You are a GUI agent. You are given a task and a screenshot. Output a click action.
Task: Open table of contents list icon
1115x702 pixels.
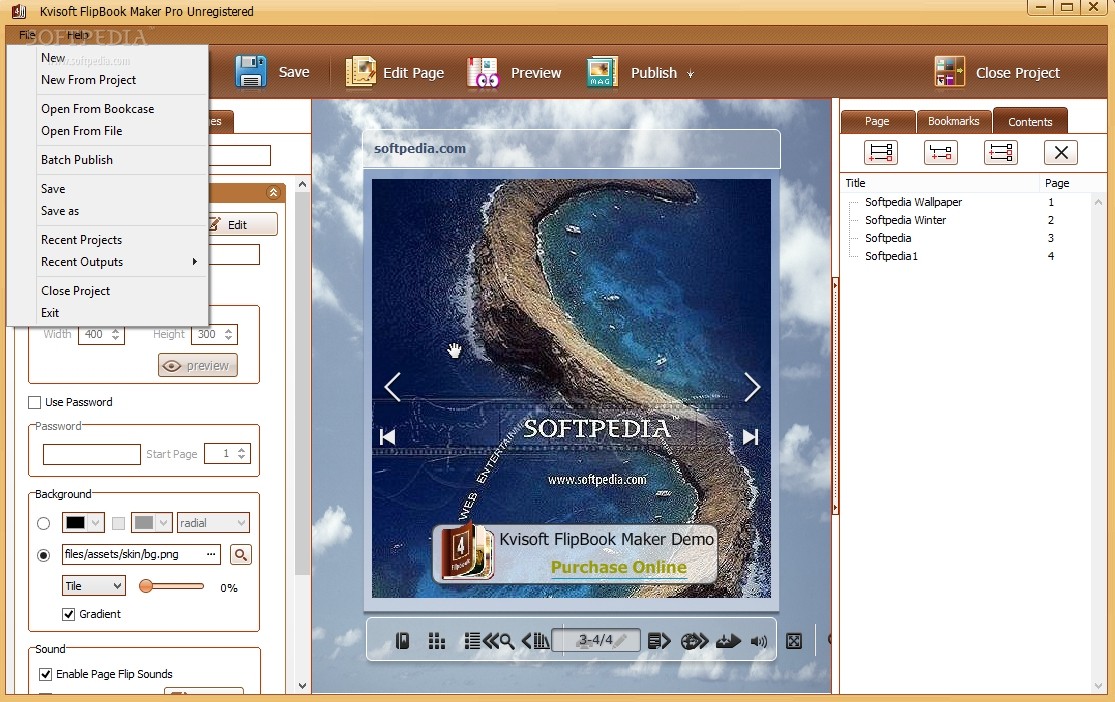(471, 641)
